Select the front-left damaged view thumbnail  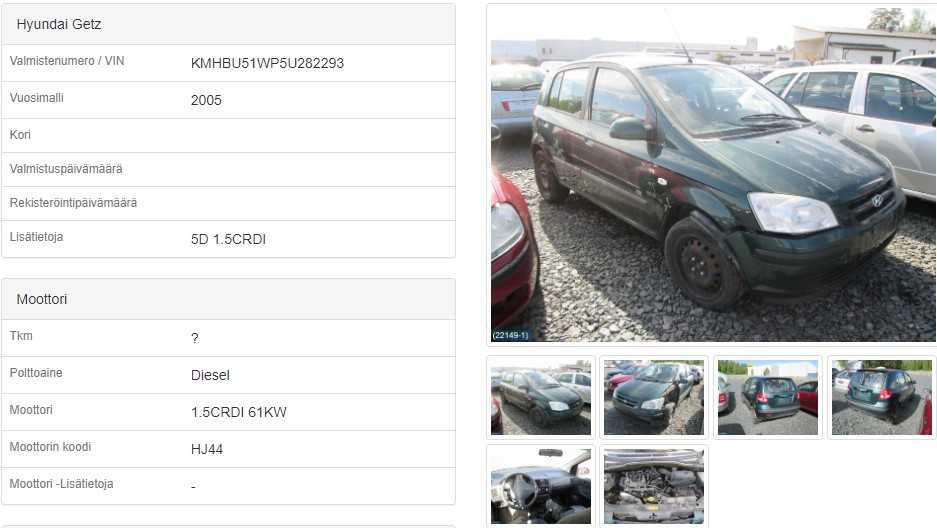[x=654, y=397]
